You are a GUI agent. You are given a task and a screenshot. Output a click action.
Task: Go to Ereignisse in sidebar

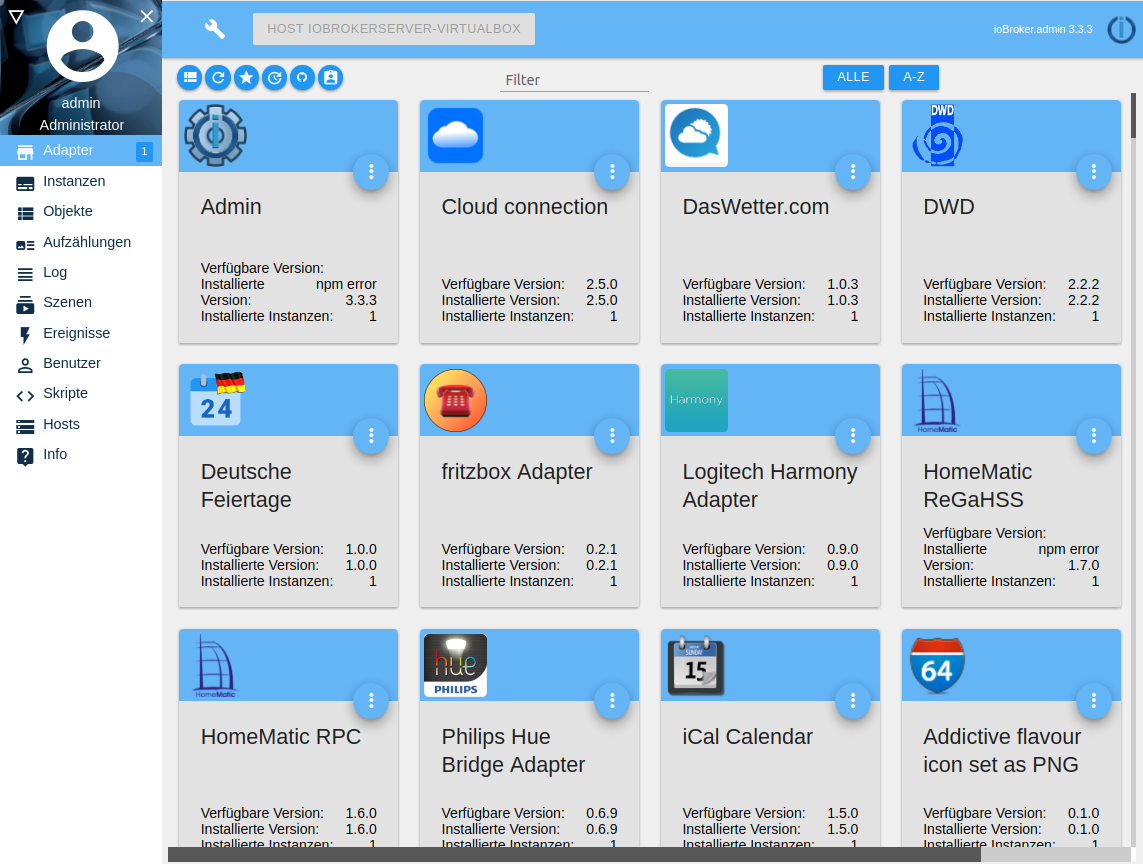(81, 333)
